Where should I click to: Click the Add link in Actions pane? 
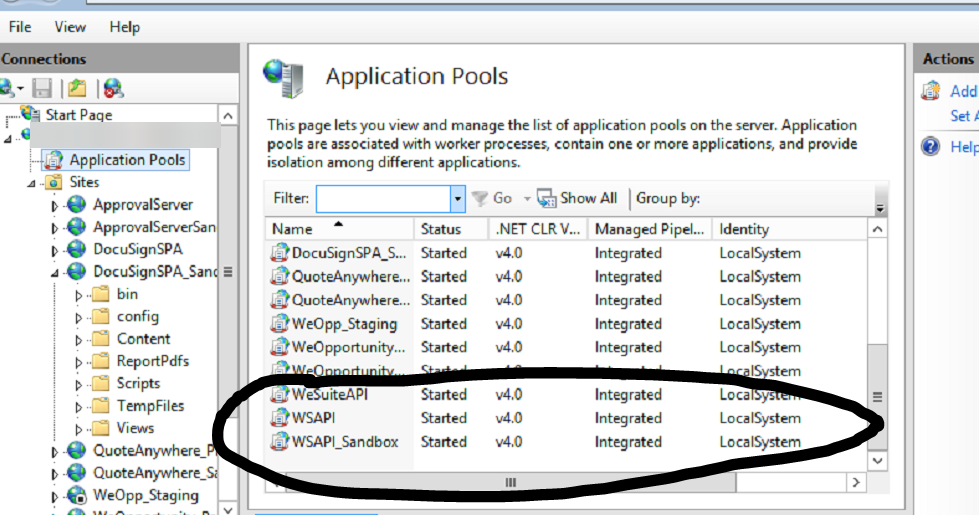coord(964,91)
